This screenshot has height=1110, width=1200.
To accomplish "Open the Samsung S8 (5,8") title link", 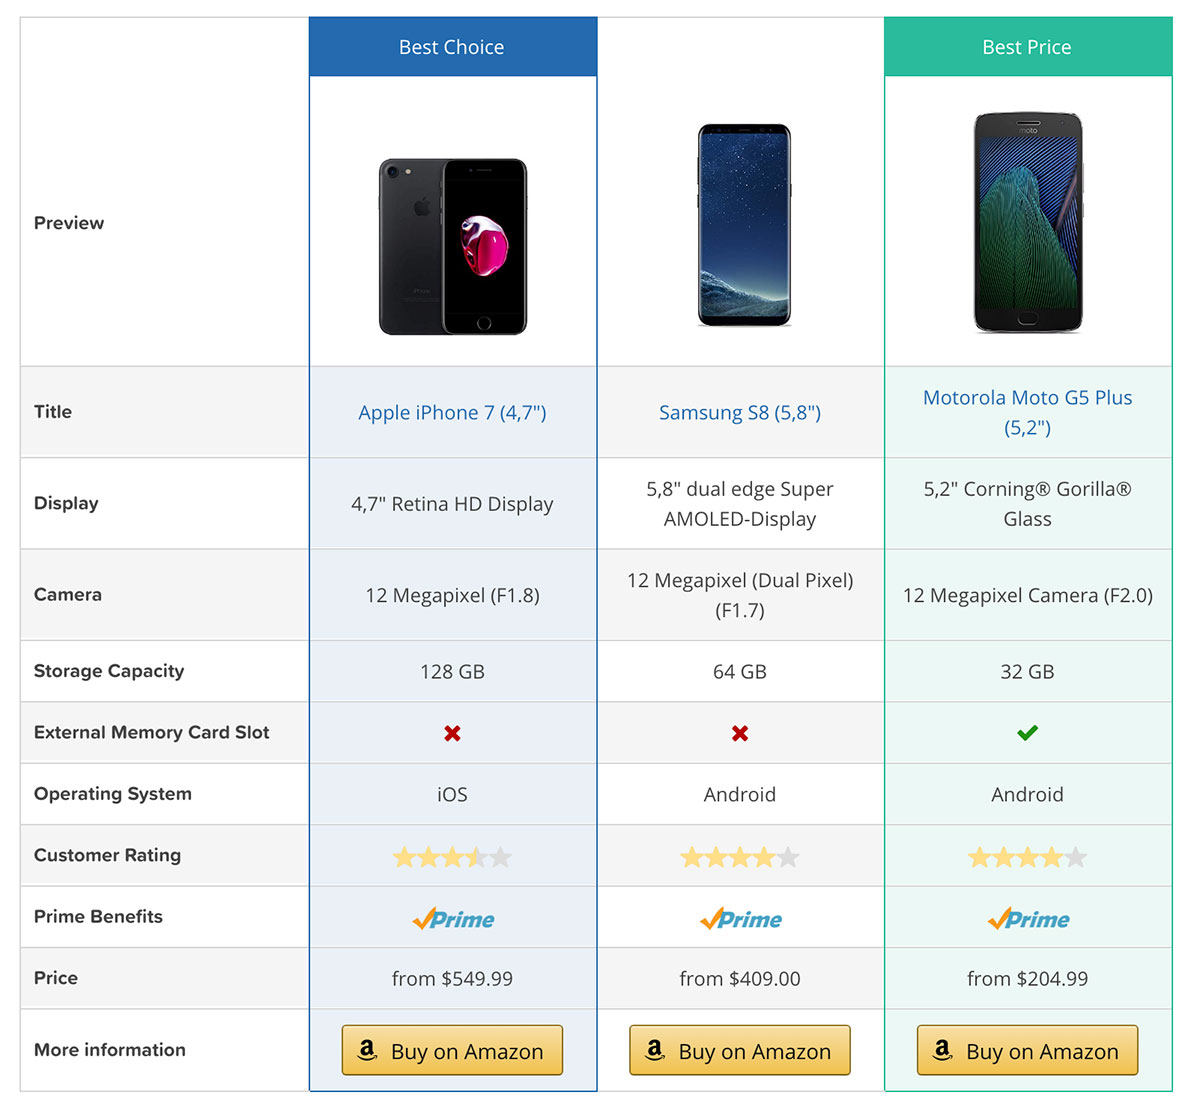I will click(740, 413).
